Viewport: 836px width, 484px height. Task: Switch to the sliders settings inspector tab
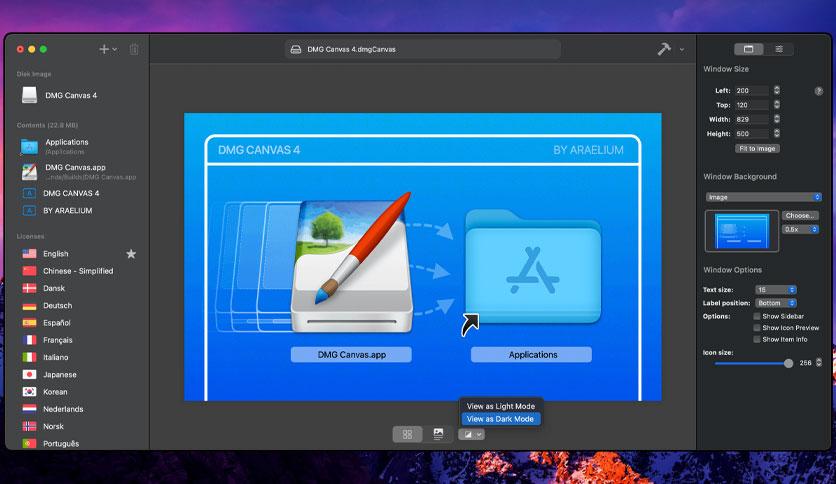coord(779,49)
